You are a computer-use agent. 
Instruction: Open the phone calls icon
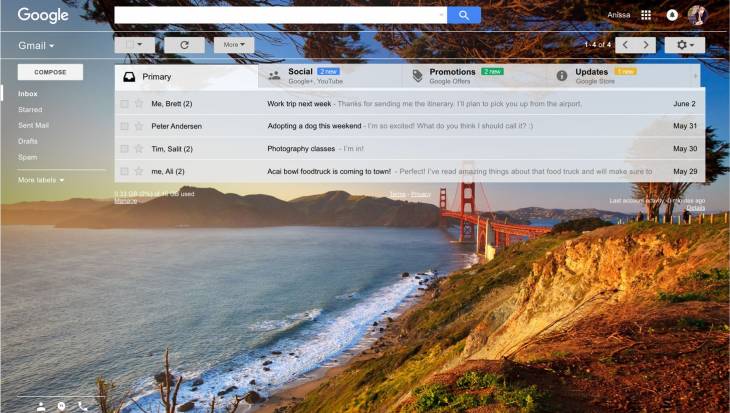(x=82, y=406)
